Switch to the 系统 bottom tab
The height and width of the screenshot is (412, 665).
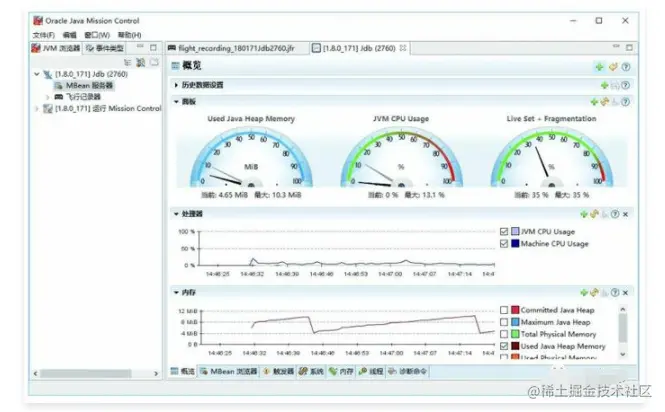point(312,371)
